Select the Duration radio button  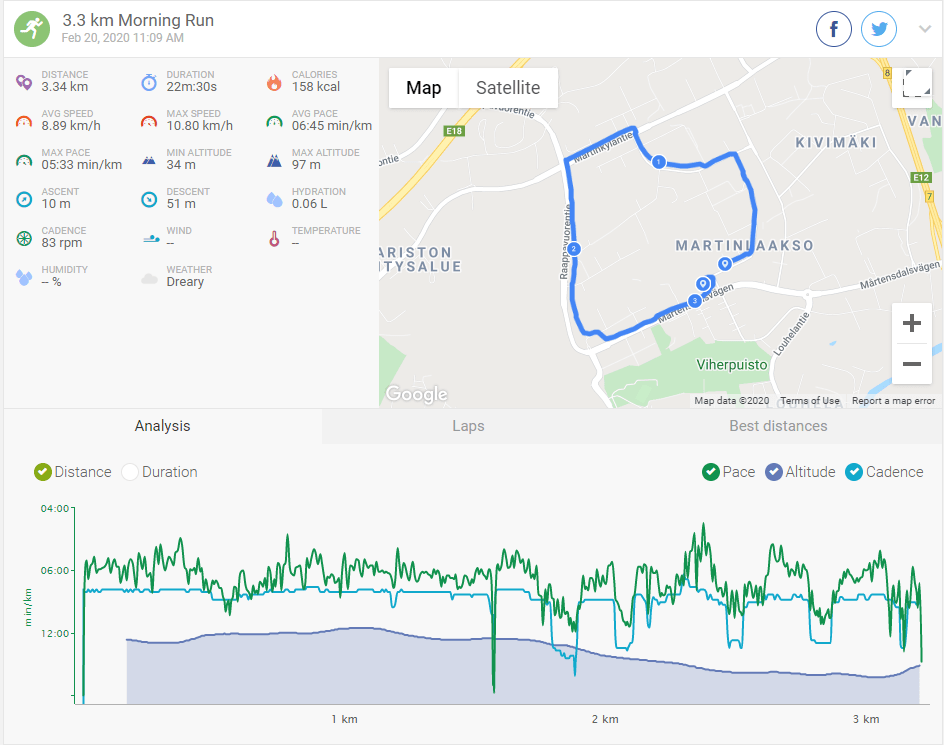click(130, 472)
